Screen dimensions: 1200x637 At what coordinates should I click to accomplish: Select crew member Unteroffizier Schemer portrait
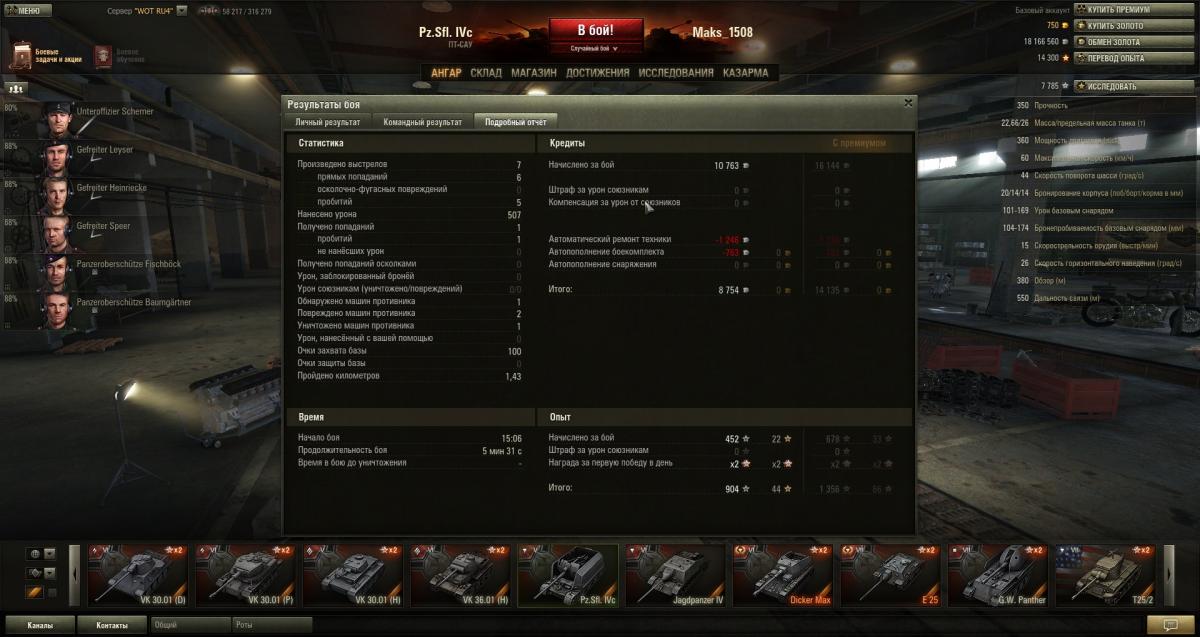(x=57, y=117)
